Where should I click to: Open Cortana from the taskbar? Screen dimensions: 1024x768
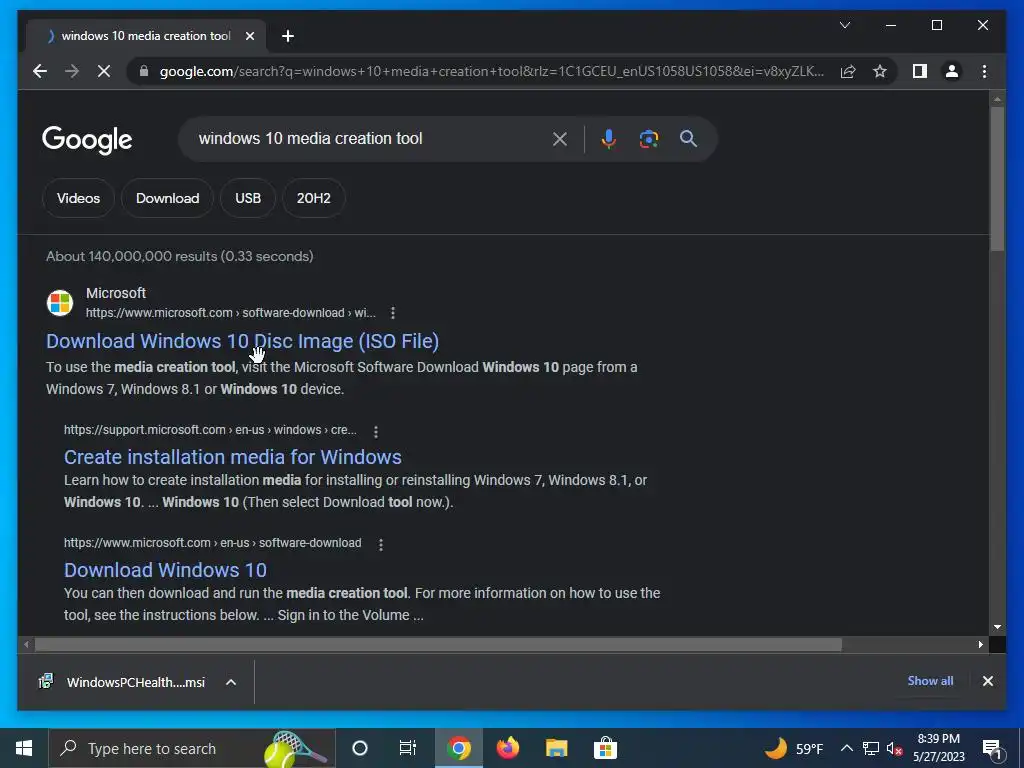point(360,748)
